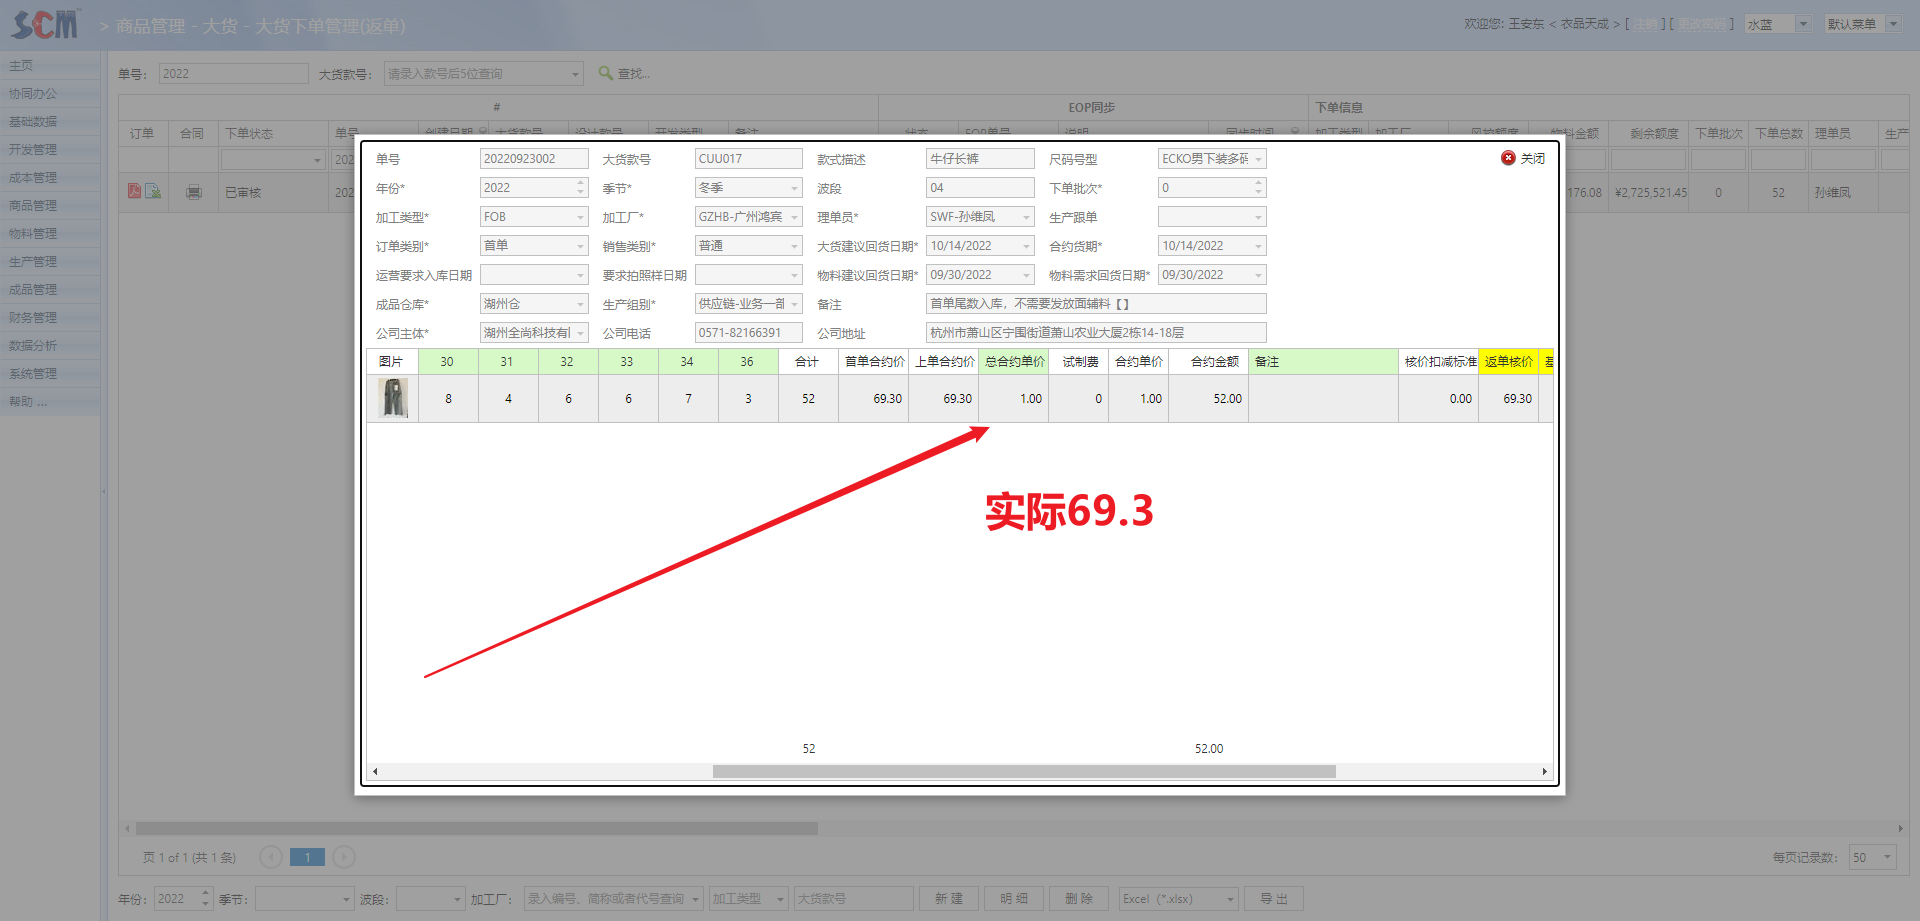Go to previous page using pagination arrow

click(271, 857)
